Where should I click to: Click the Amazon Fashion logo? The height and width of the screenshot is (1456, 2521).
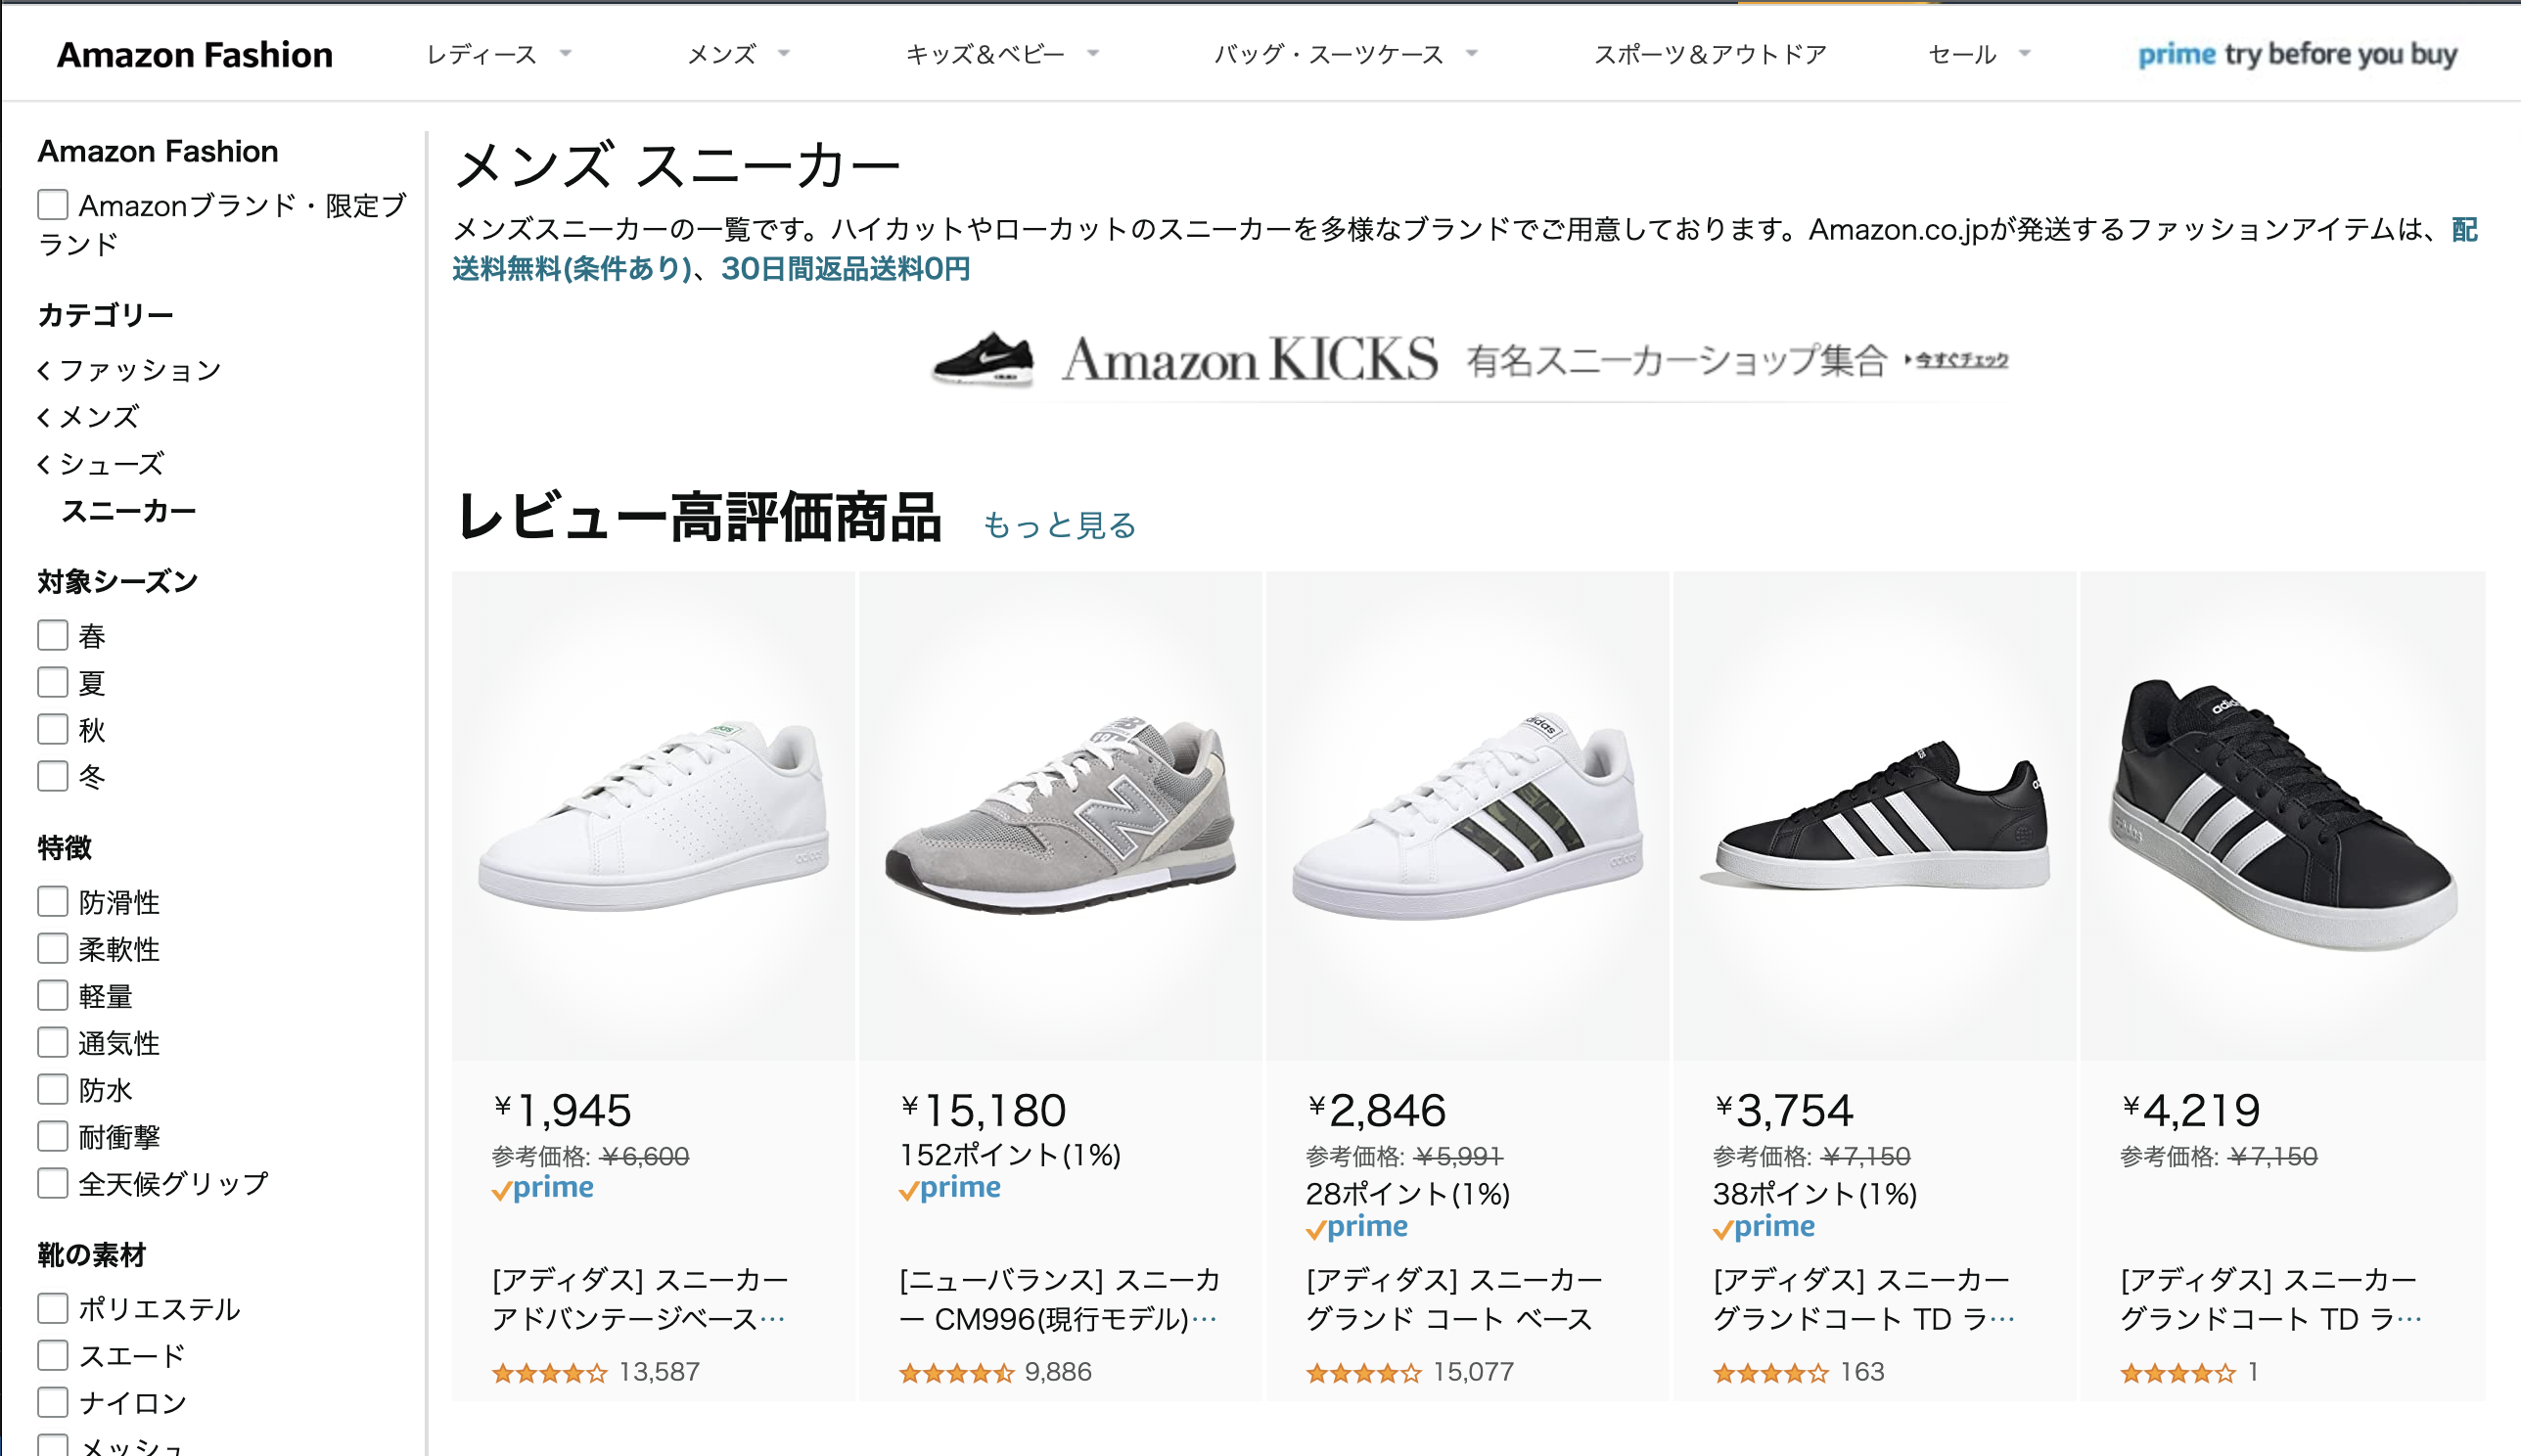[194, 54]
